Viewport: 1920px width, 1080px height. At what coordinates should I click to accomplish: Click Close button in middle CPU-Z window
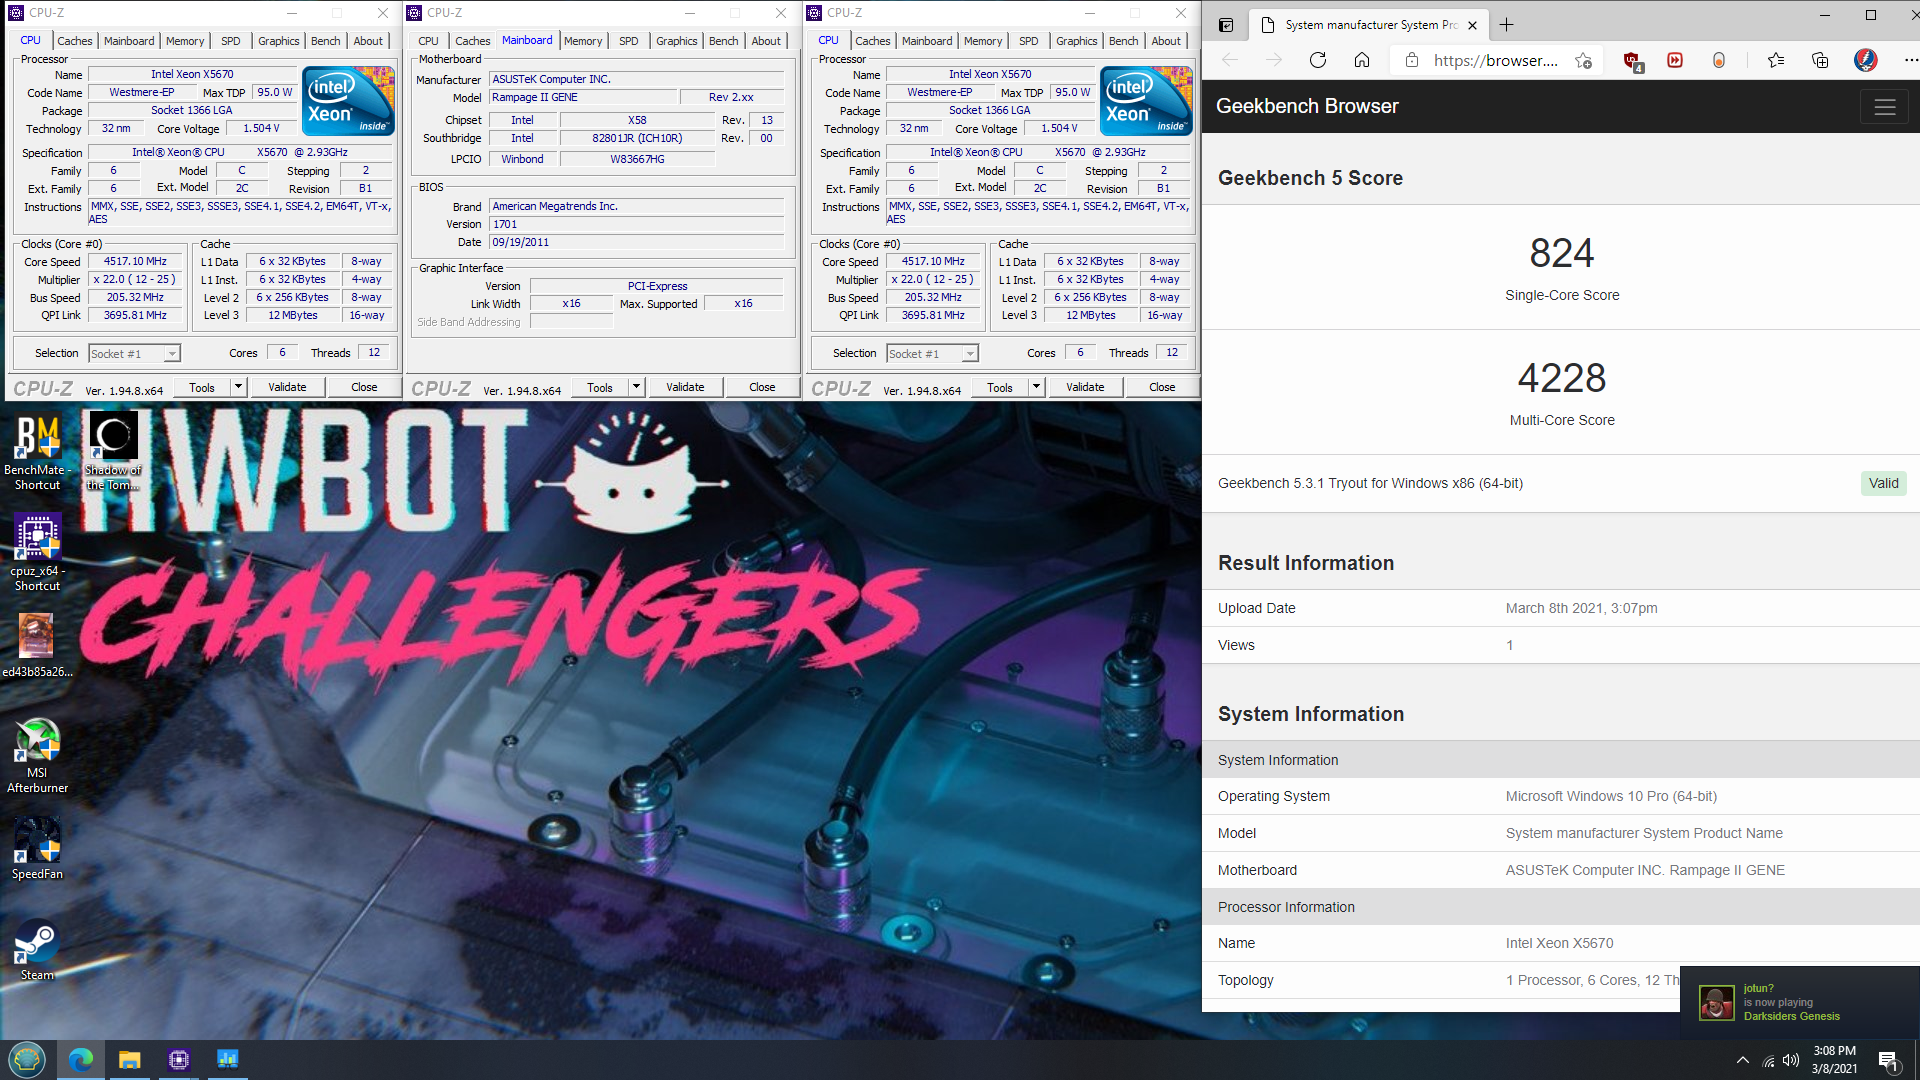click(x=762, y=387)
